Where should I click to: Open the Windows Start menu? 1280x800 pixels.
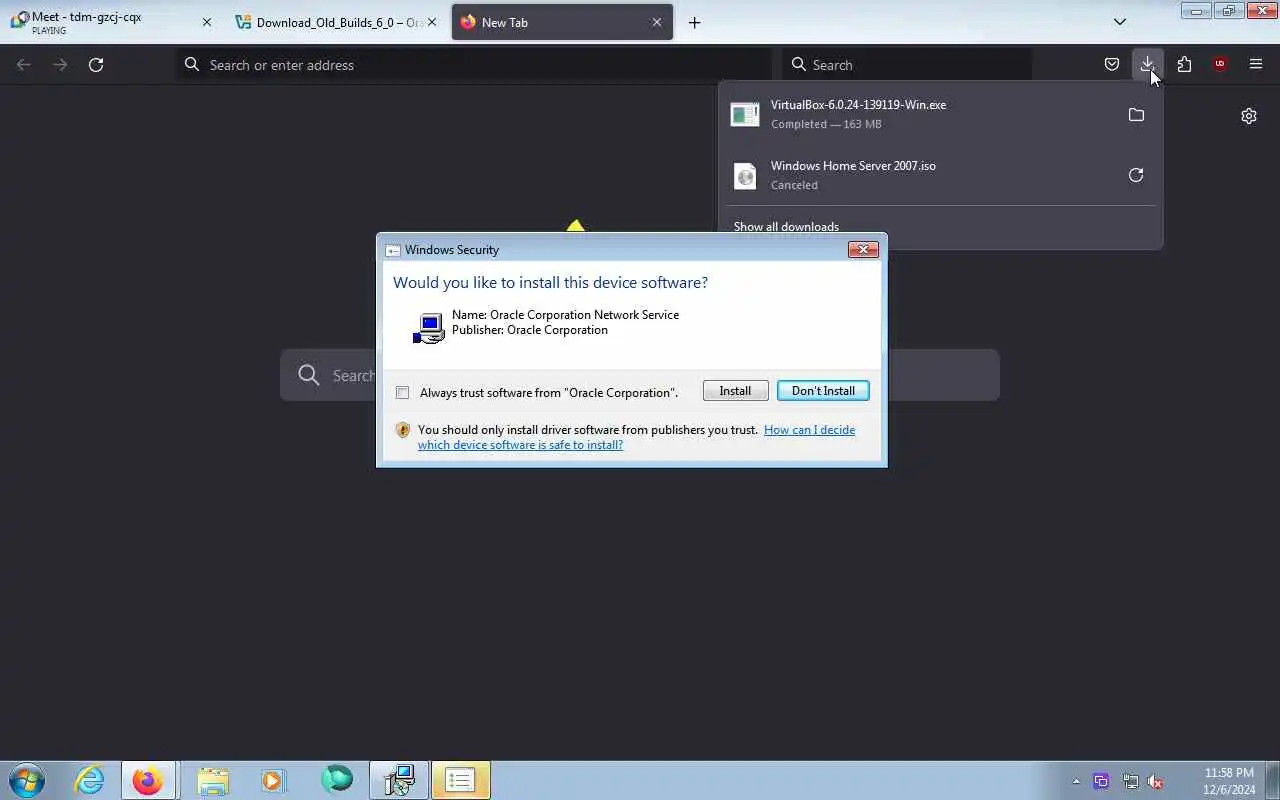click(27, 780)
